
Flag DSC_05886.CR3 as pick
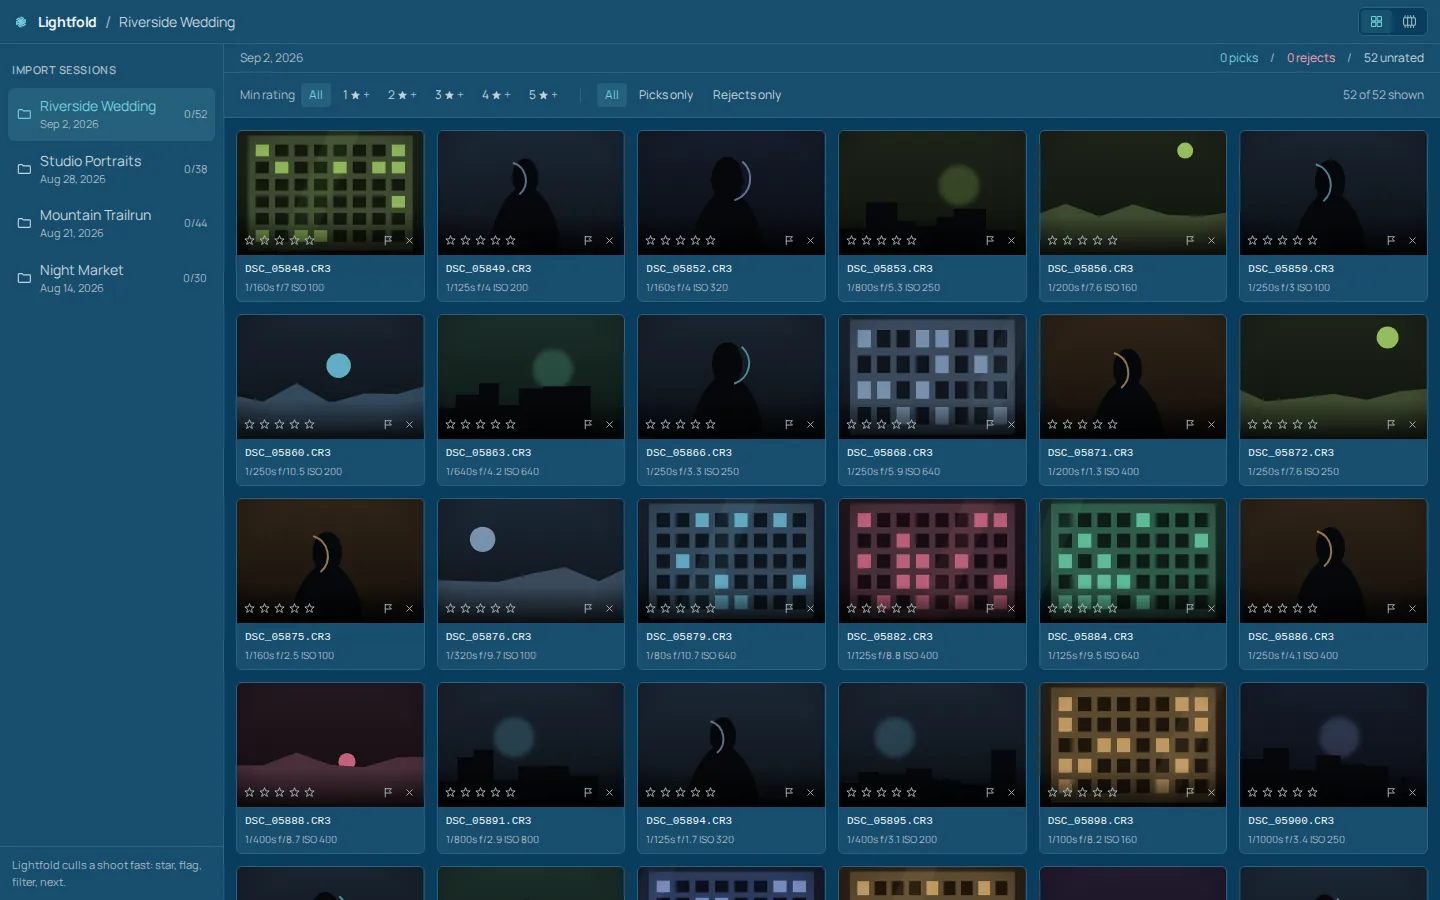pos(1391,608)
